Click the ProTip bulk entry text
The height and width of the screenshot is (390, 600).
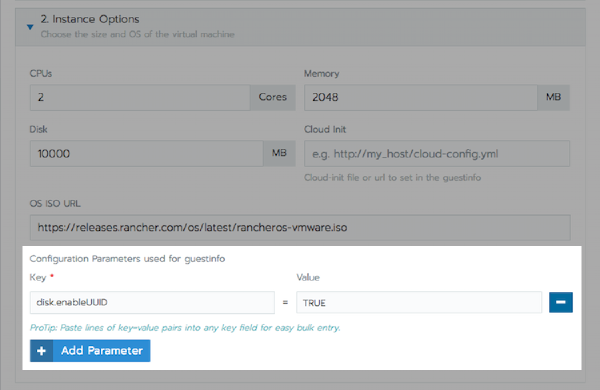tap(185, 328)
